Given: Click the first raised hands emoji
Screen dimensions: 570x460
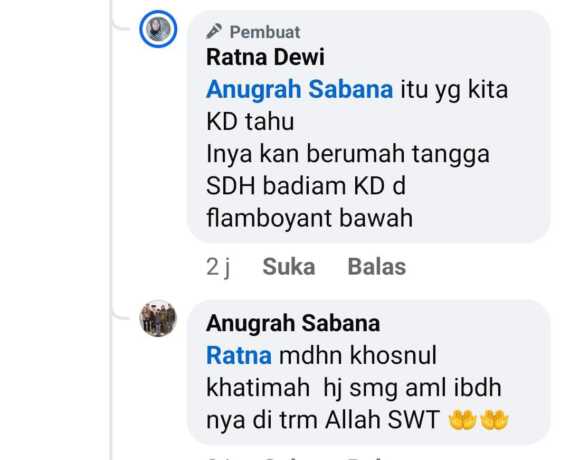Looking at the screenshot, I should pyautogui.click(x=462, y=420).
